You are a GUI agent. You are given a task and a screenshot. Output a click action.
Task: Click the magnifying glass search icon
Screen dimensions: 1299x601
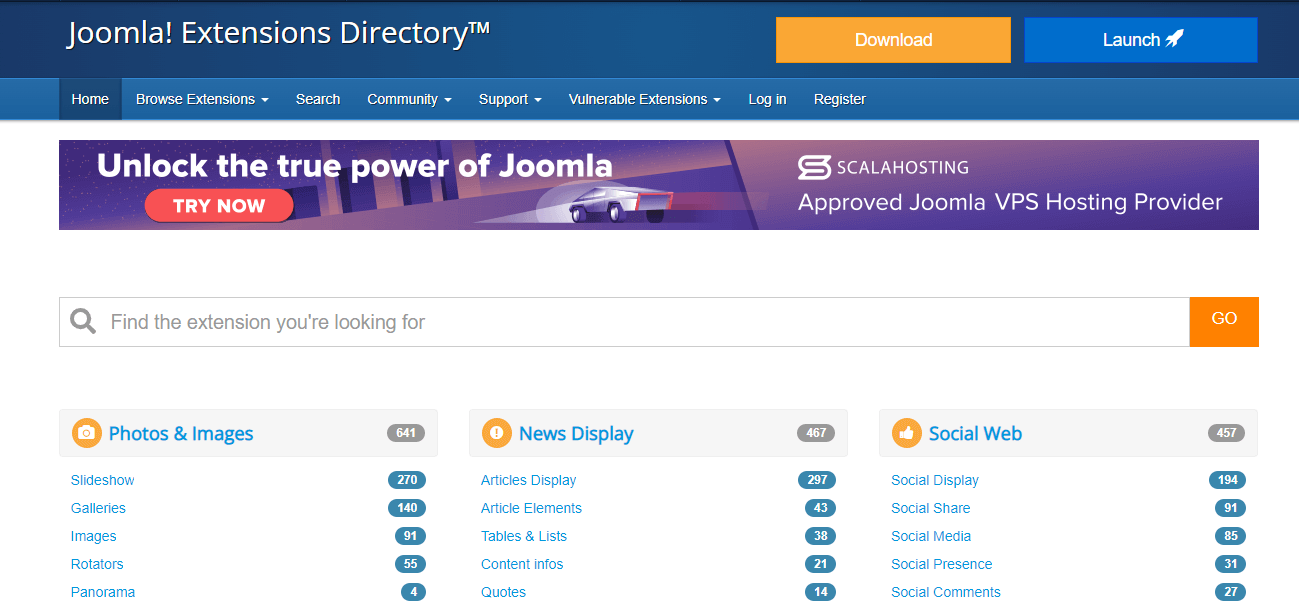tap(84, 322)
